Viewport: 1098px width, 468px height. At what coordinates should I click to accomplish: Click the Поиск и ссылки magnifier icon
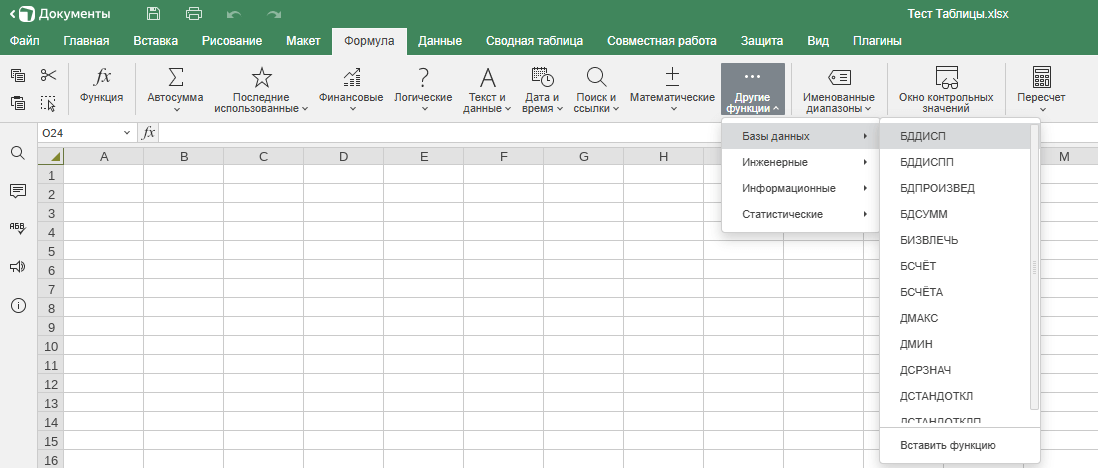coord(596,77)
